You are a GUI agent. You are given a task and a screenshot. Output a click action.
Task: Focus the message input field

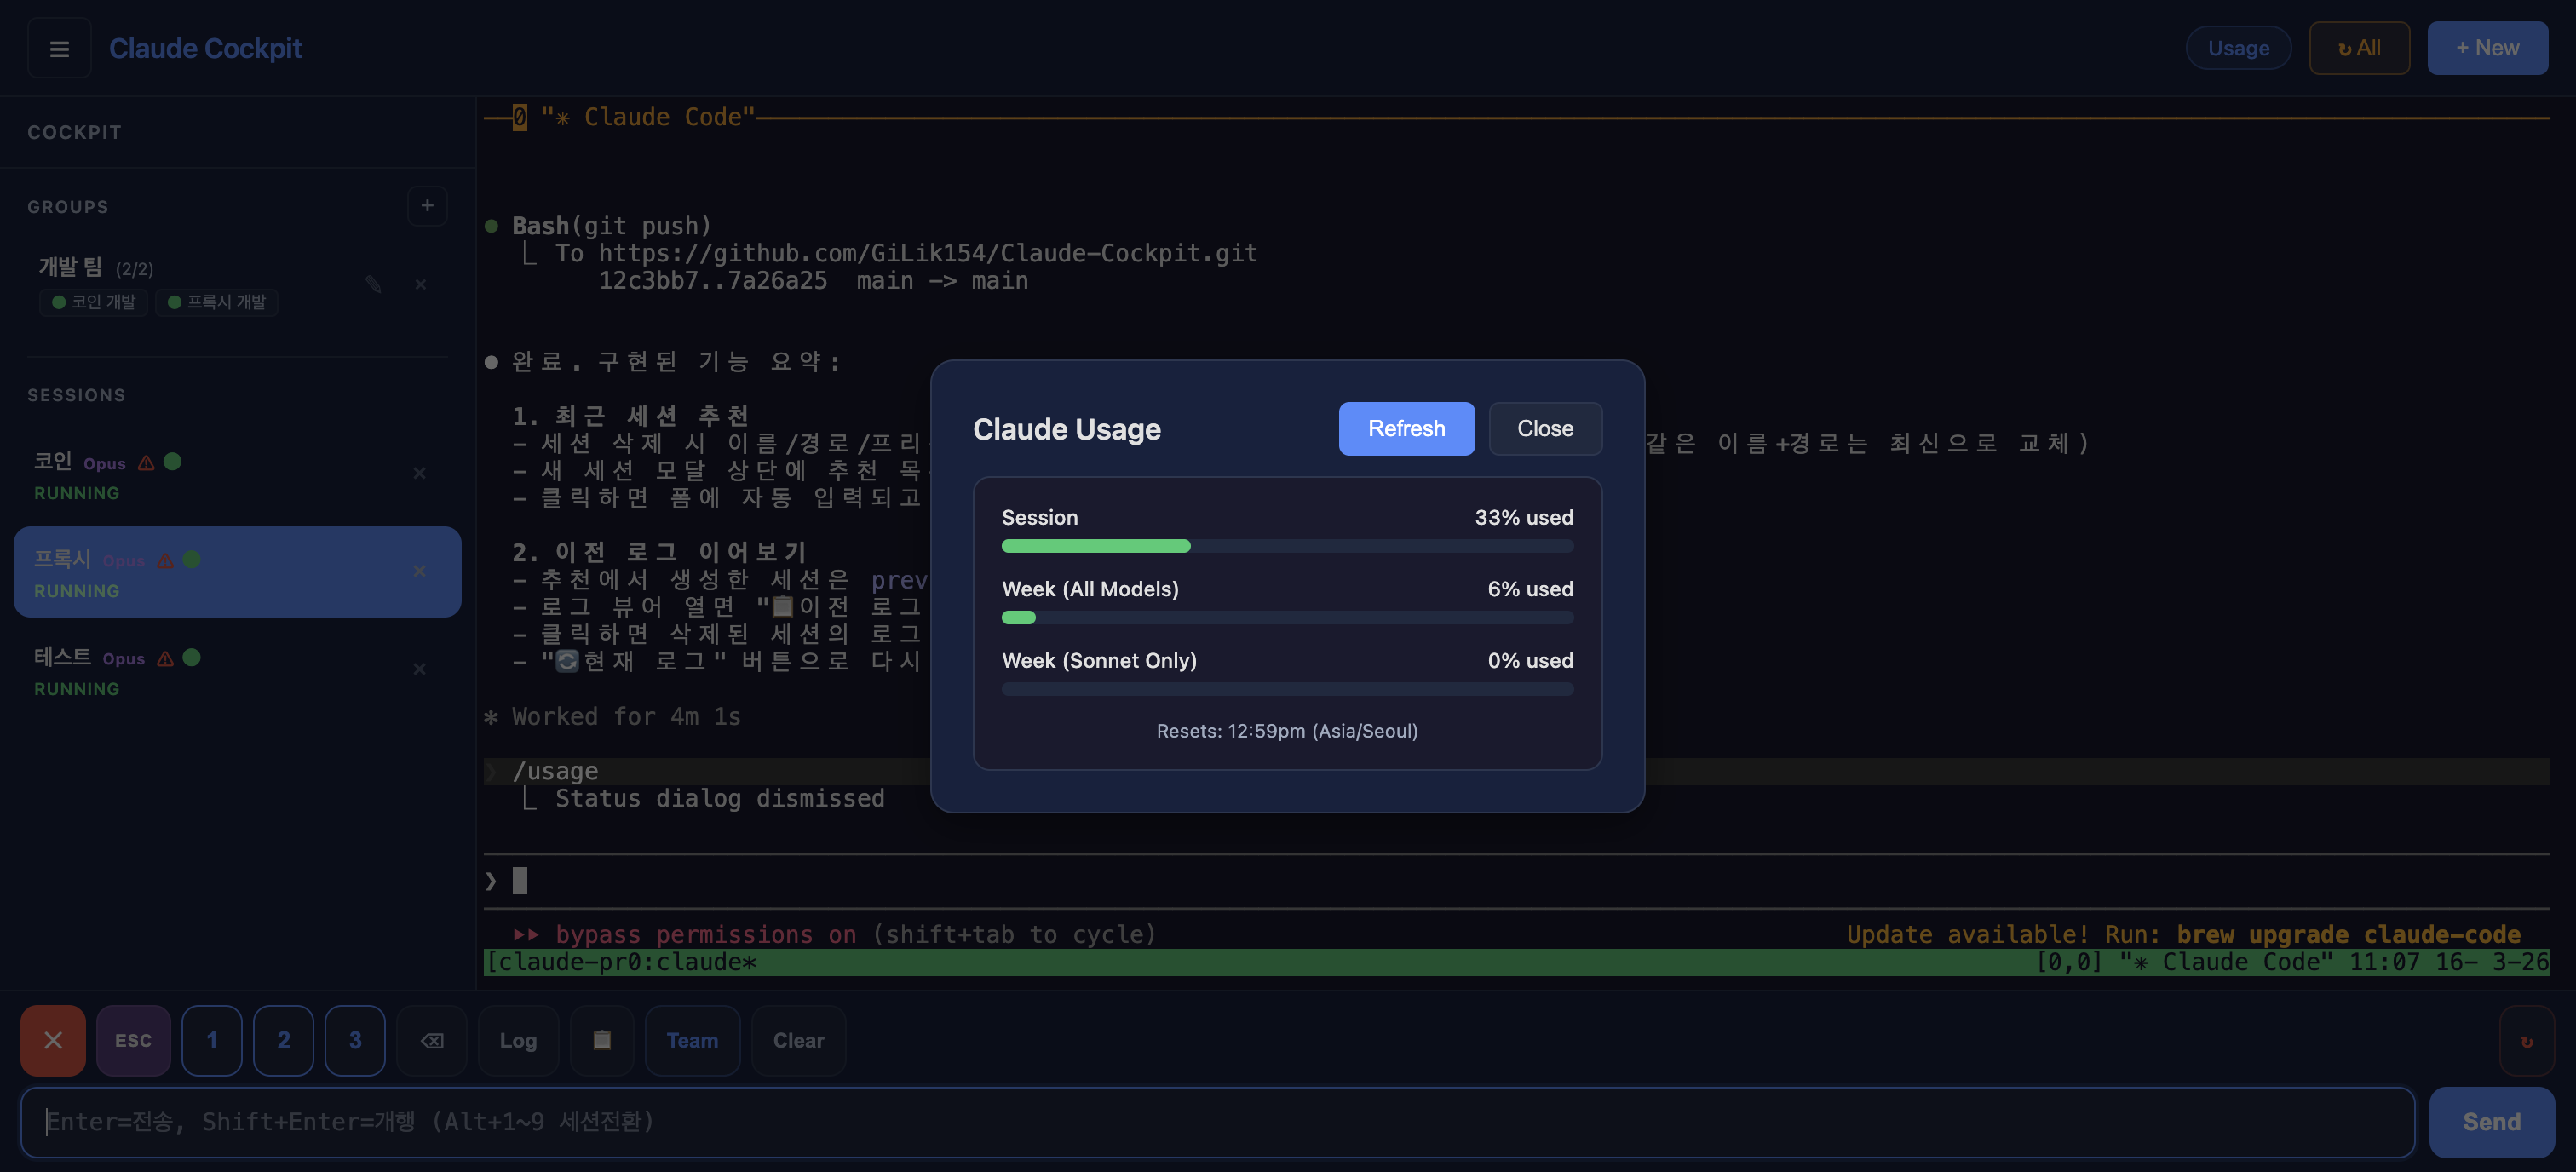[x=1217, y=1122]
